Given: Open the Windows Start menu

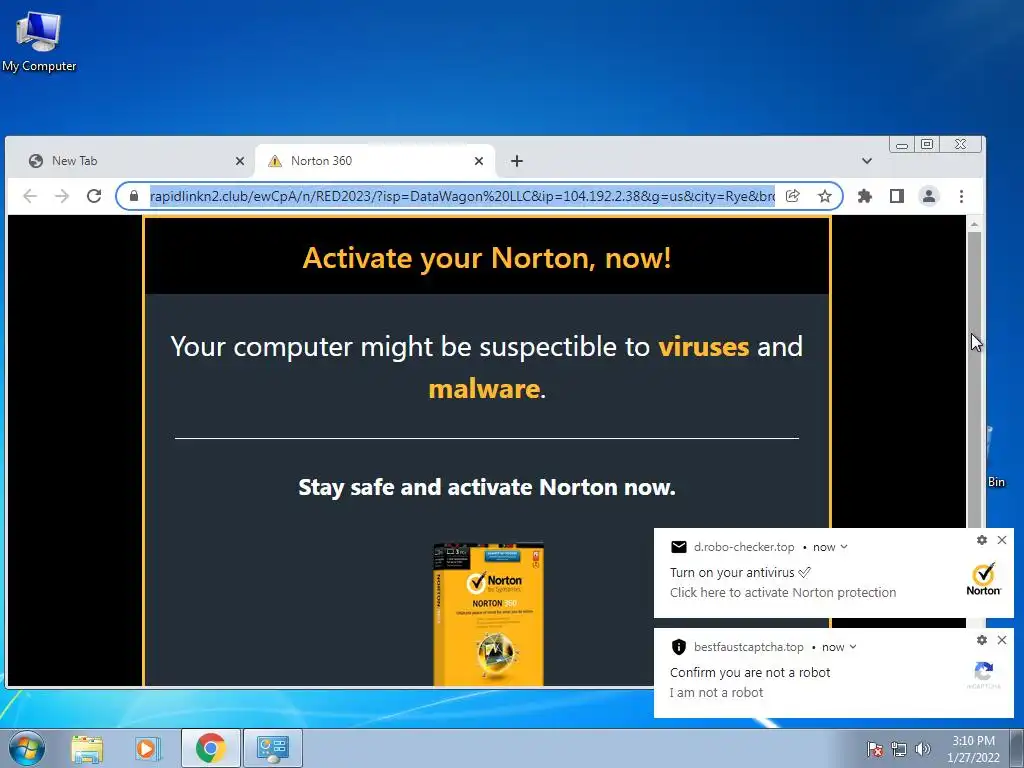Looking at the screenshot, I should pos(27,748).
